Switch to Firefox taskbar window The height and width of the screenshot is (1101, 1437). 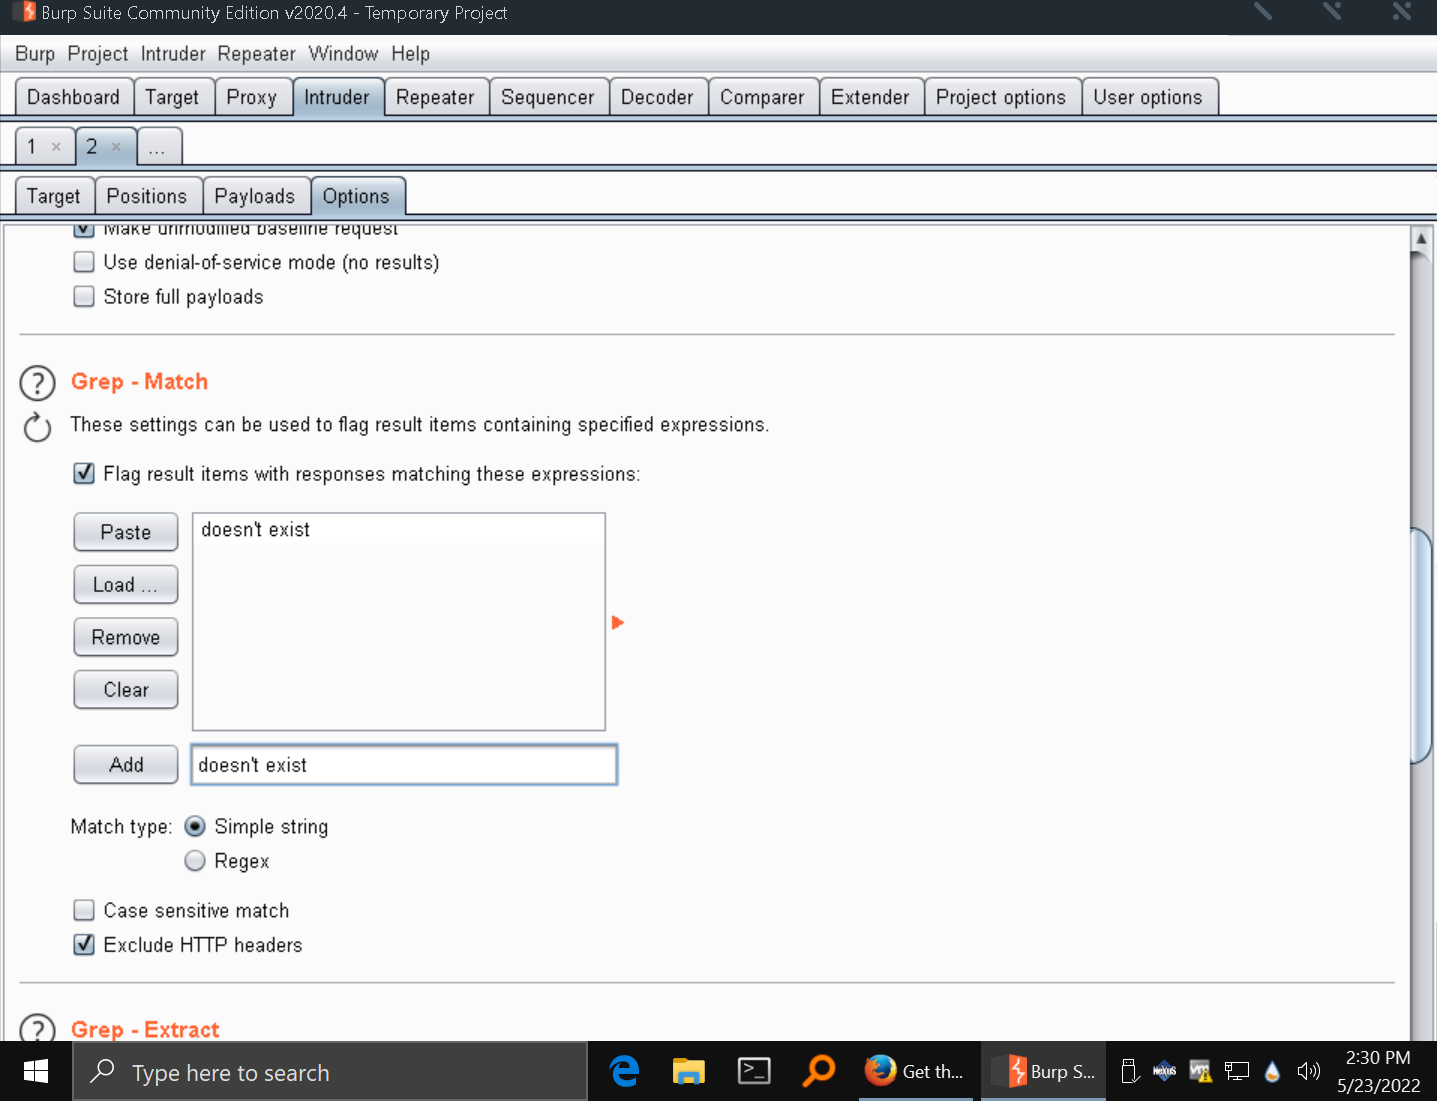(x=915, y=1072)
